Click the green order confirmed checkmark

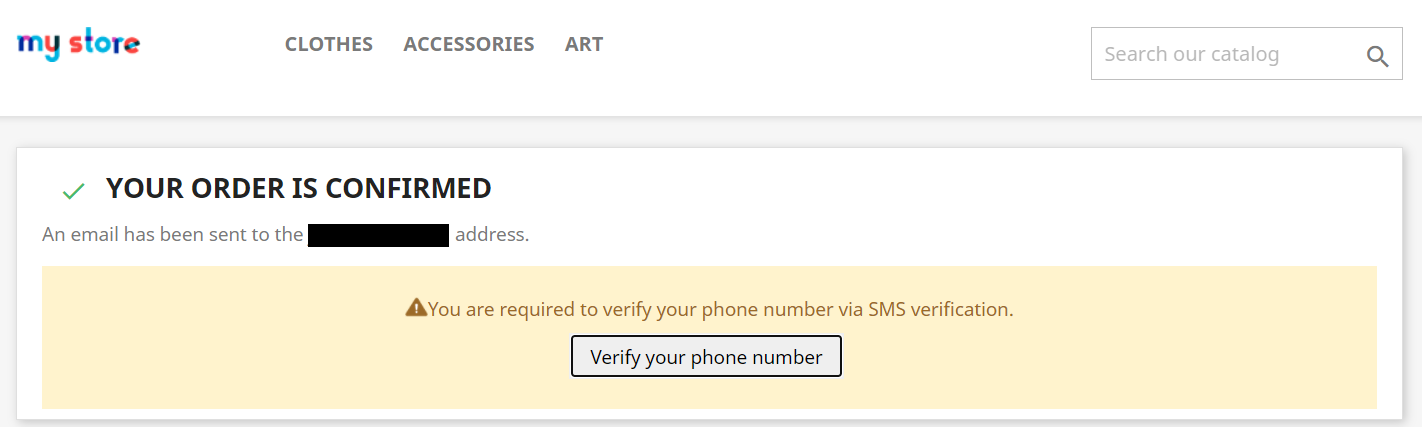(73, 190)
